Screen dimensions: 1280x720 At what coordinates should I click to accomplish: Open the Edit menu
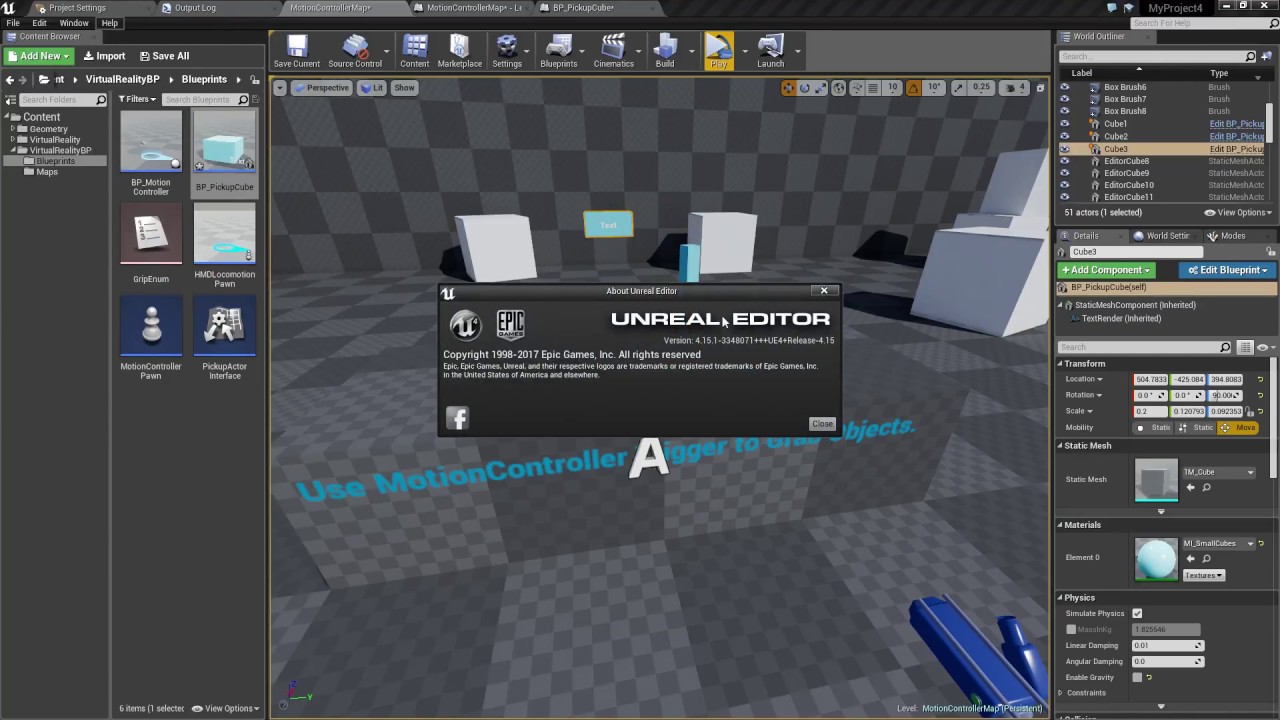click(39, 23)
